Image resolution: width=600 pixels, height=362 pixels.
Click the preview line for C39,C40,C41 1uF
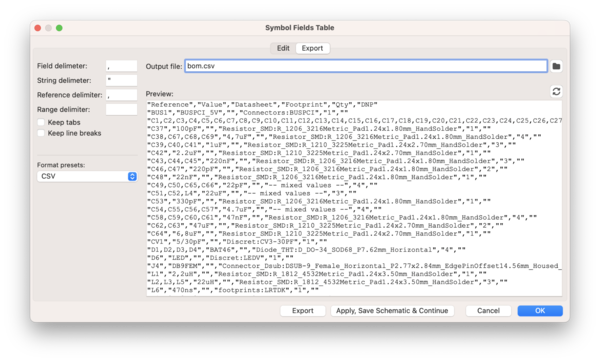pyautogui.click(x=332, y=145)
